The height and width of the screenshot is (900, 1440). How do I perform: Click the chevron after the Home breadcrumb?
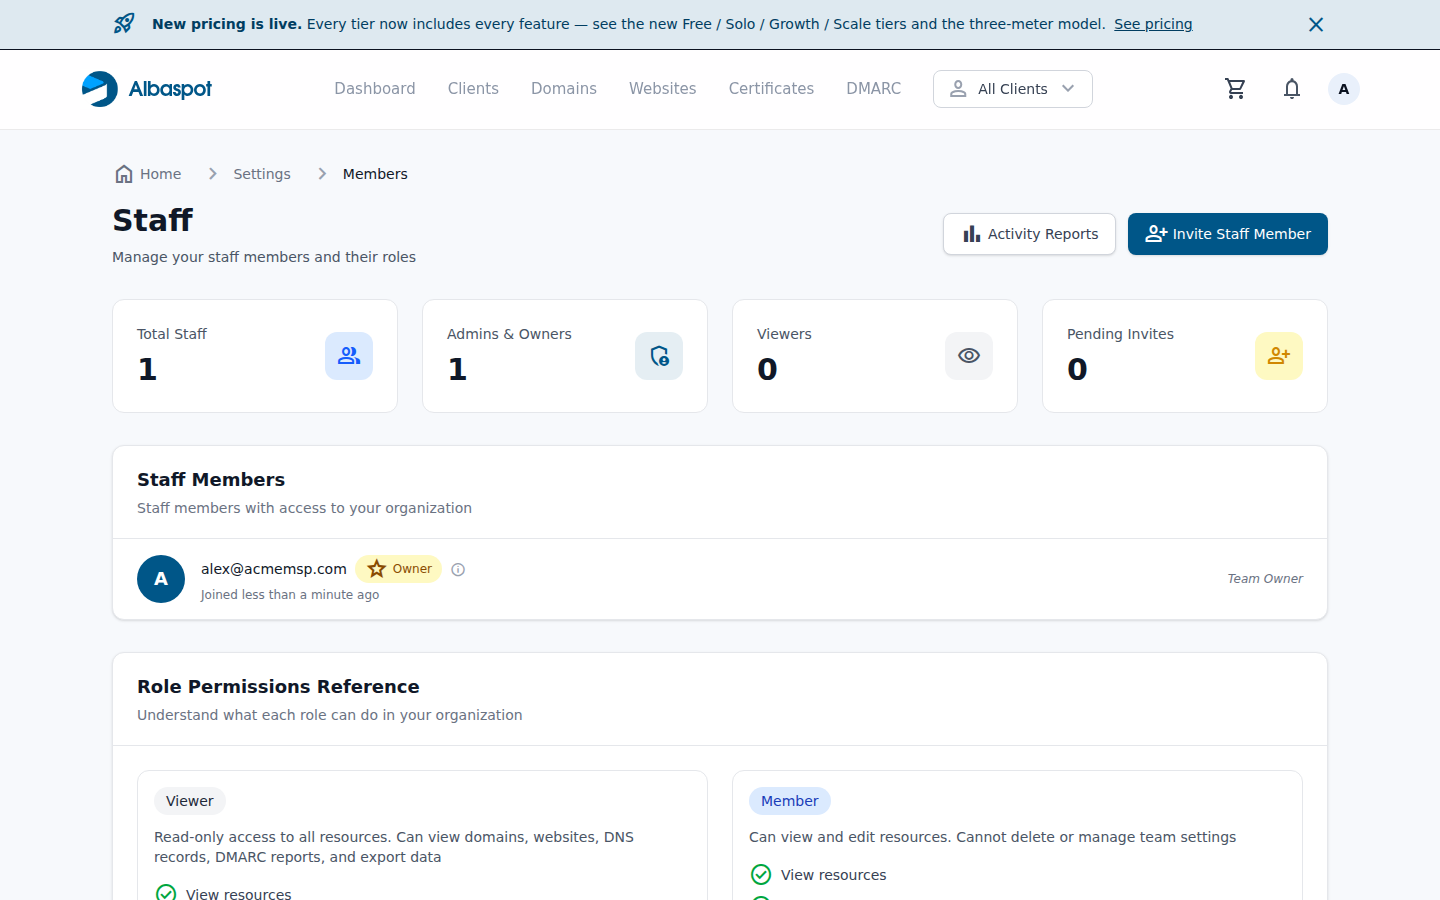tap(212, 174)
